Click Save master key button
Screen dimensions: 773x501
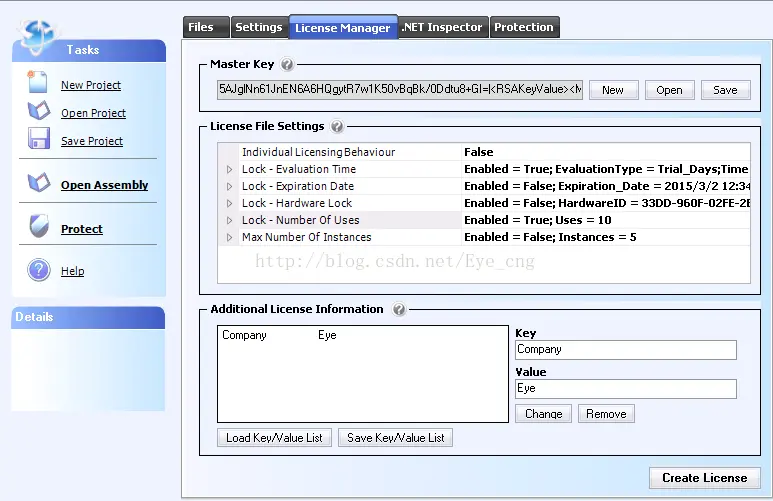point(726,90)
